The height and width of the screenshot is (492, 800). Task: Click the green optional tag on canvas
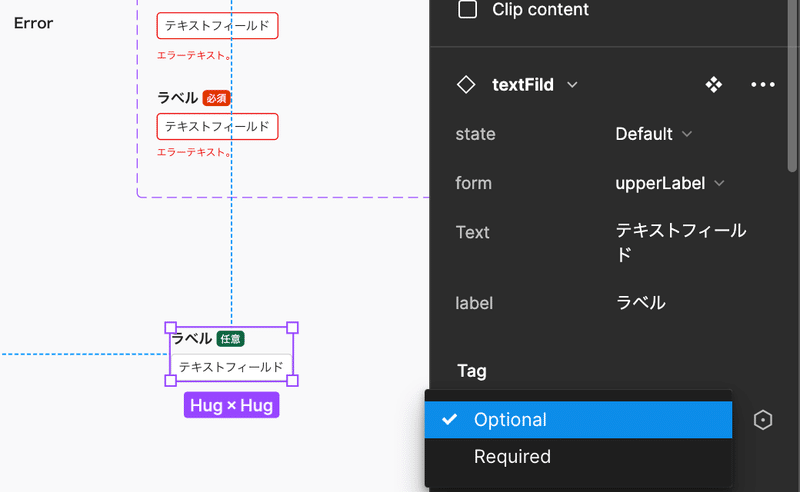pos(231,339)
